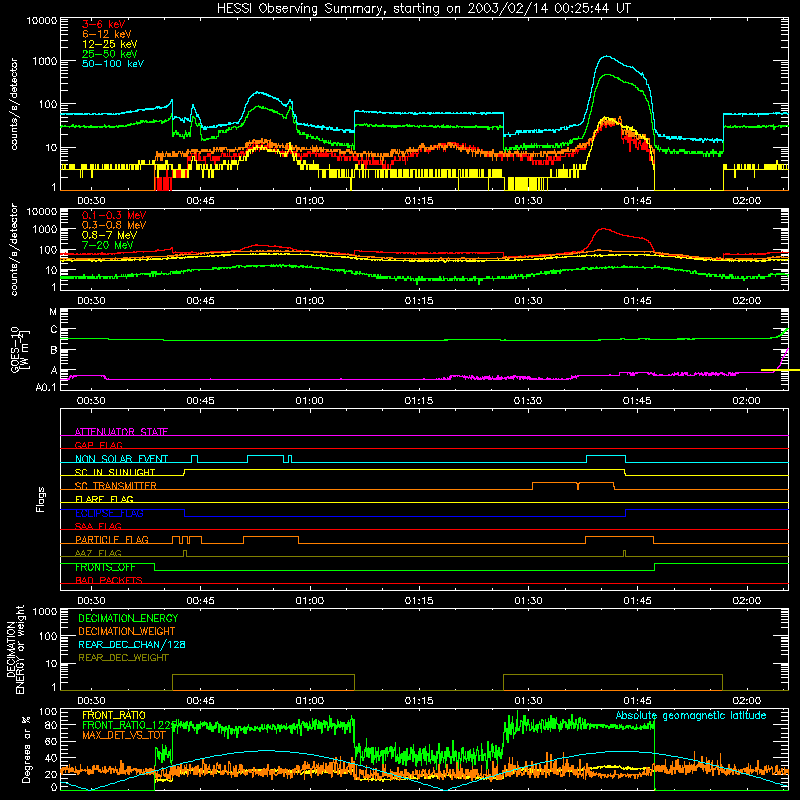Select the "50-100 keV" legend label
Image resolution: width=800 pixels, height=800 pixels.
pos(112,64)
